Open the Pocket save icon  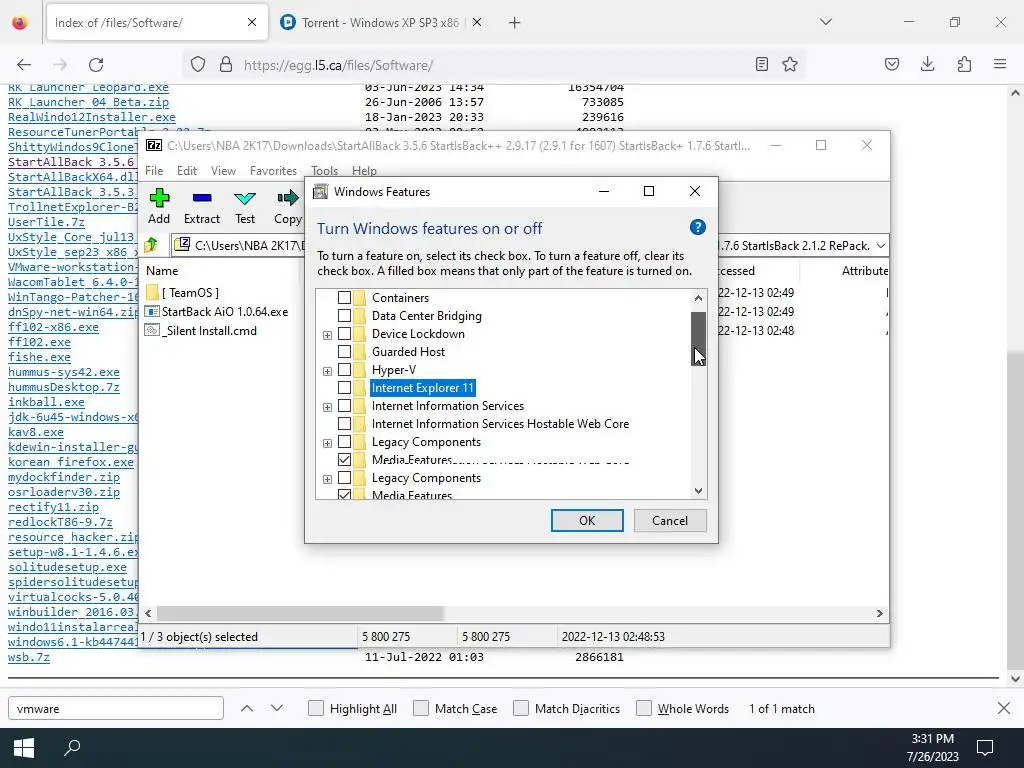click(891, 64)
